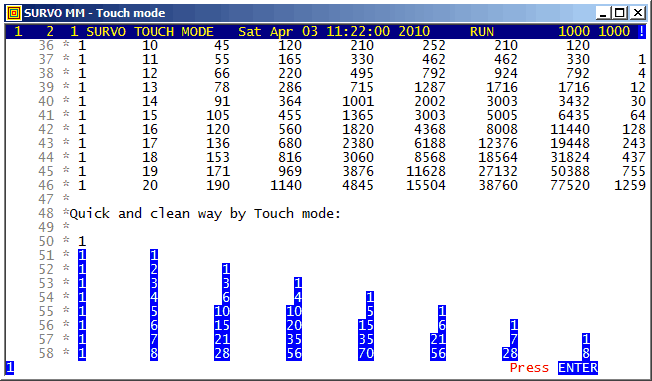Click the value 8008 on line 42
Viewport: 652px width, 381px height.
click(x=502, y=129)
